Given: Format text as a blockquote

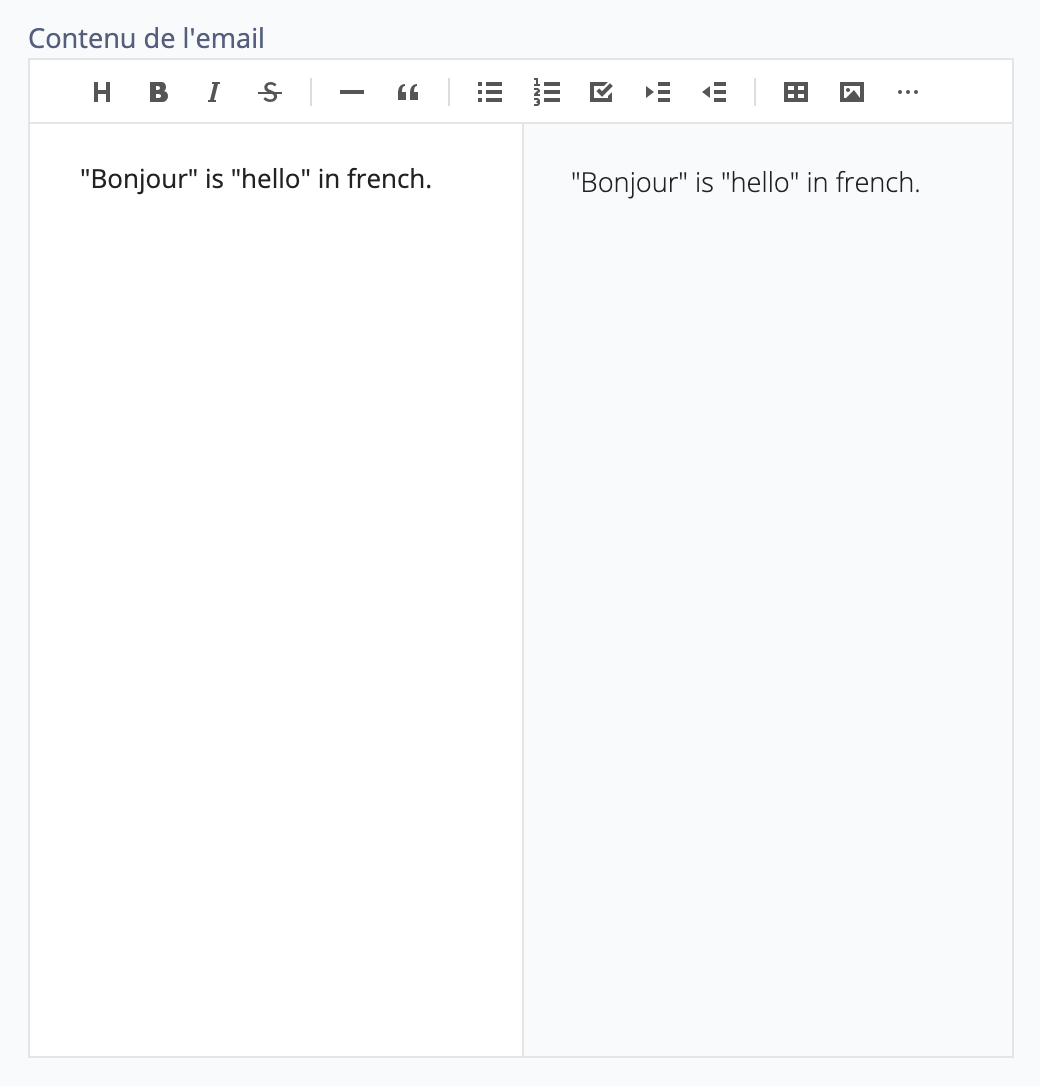Looking at the screenshot, I should (407, 91).
